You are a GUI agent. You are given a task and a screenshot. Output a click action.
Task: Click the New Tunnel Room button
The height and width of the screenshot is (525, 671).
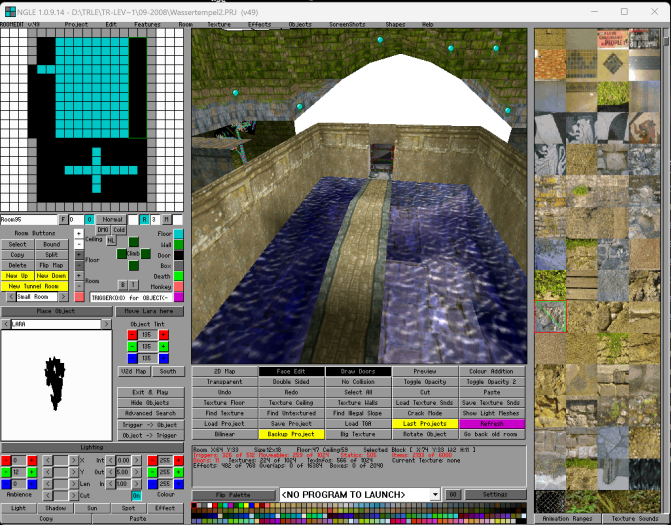pos(34,286)
